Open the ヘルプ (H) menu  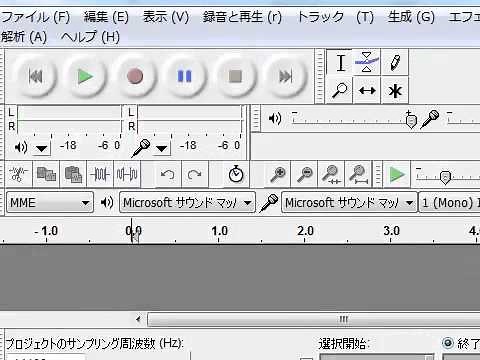[90, 37]
